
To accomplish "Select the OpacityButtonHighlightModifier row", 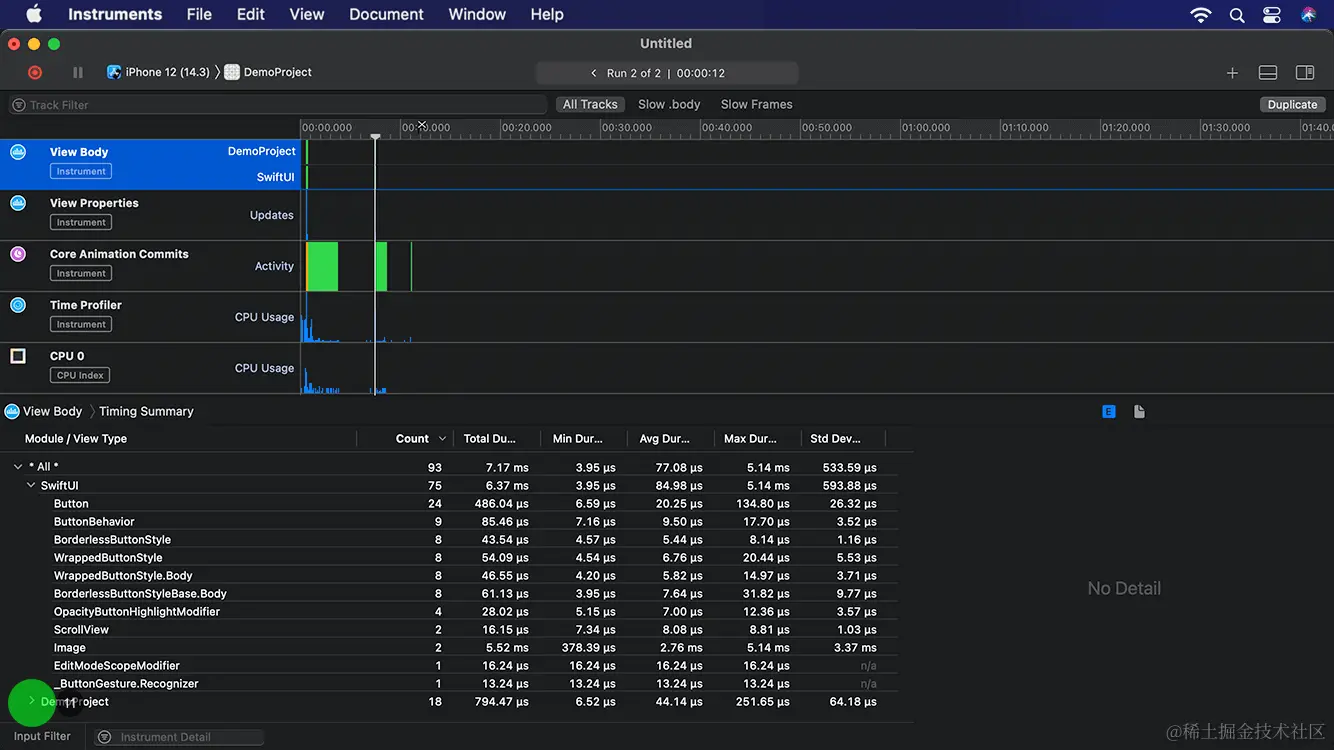I will point(449,612).
